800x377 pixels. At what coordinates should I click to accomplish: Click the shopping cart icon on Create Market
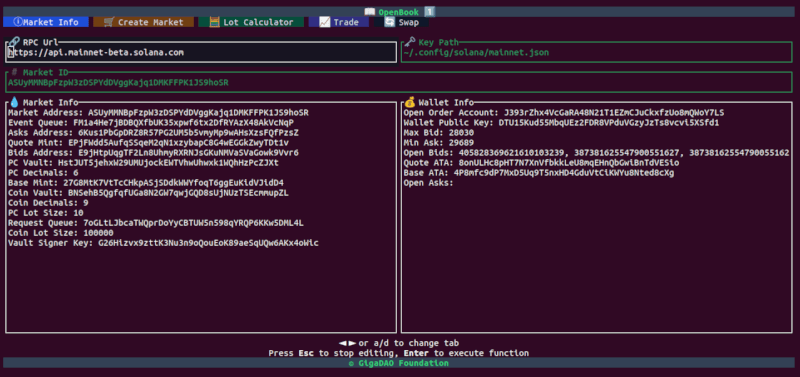coord(109,22)
